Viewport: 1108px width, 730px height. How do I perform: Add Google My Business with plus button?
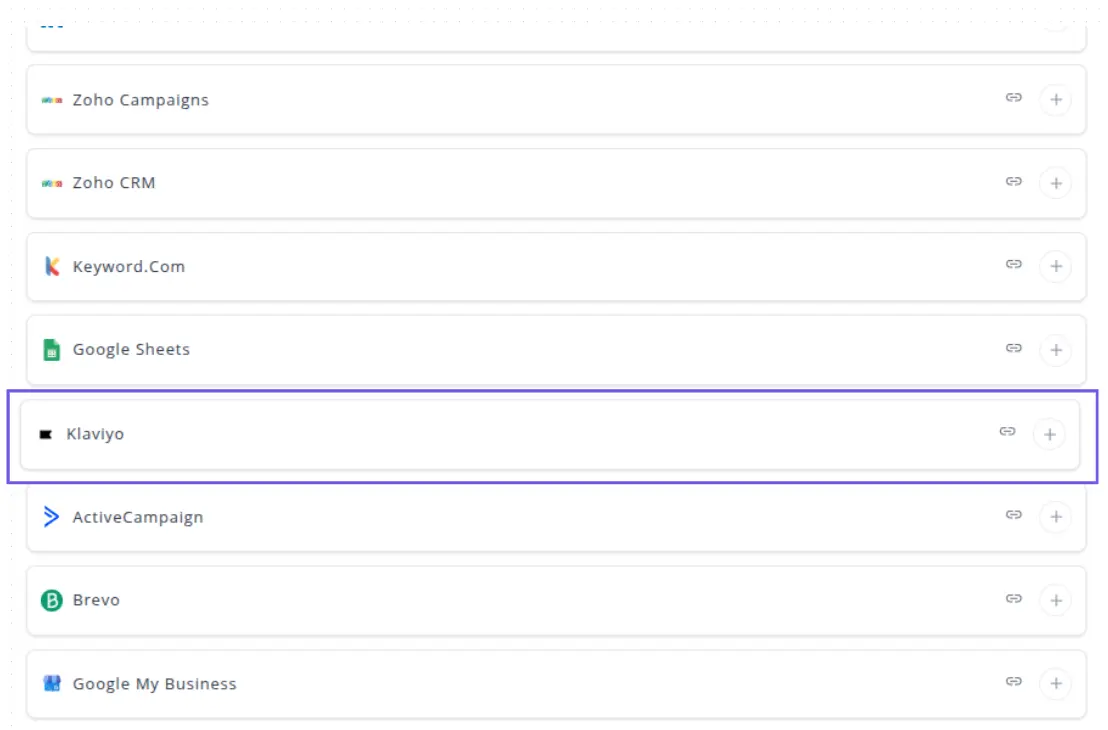pos(1055,684)
